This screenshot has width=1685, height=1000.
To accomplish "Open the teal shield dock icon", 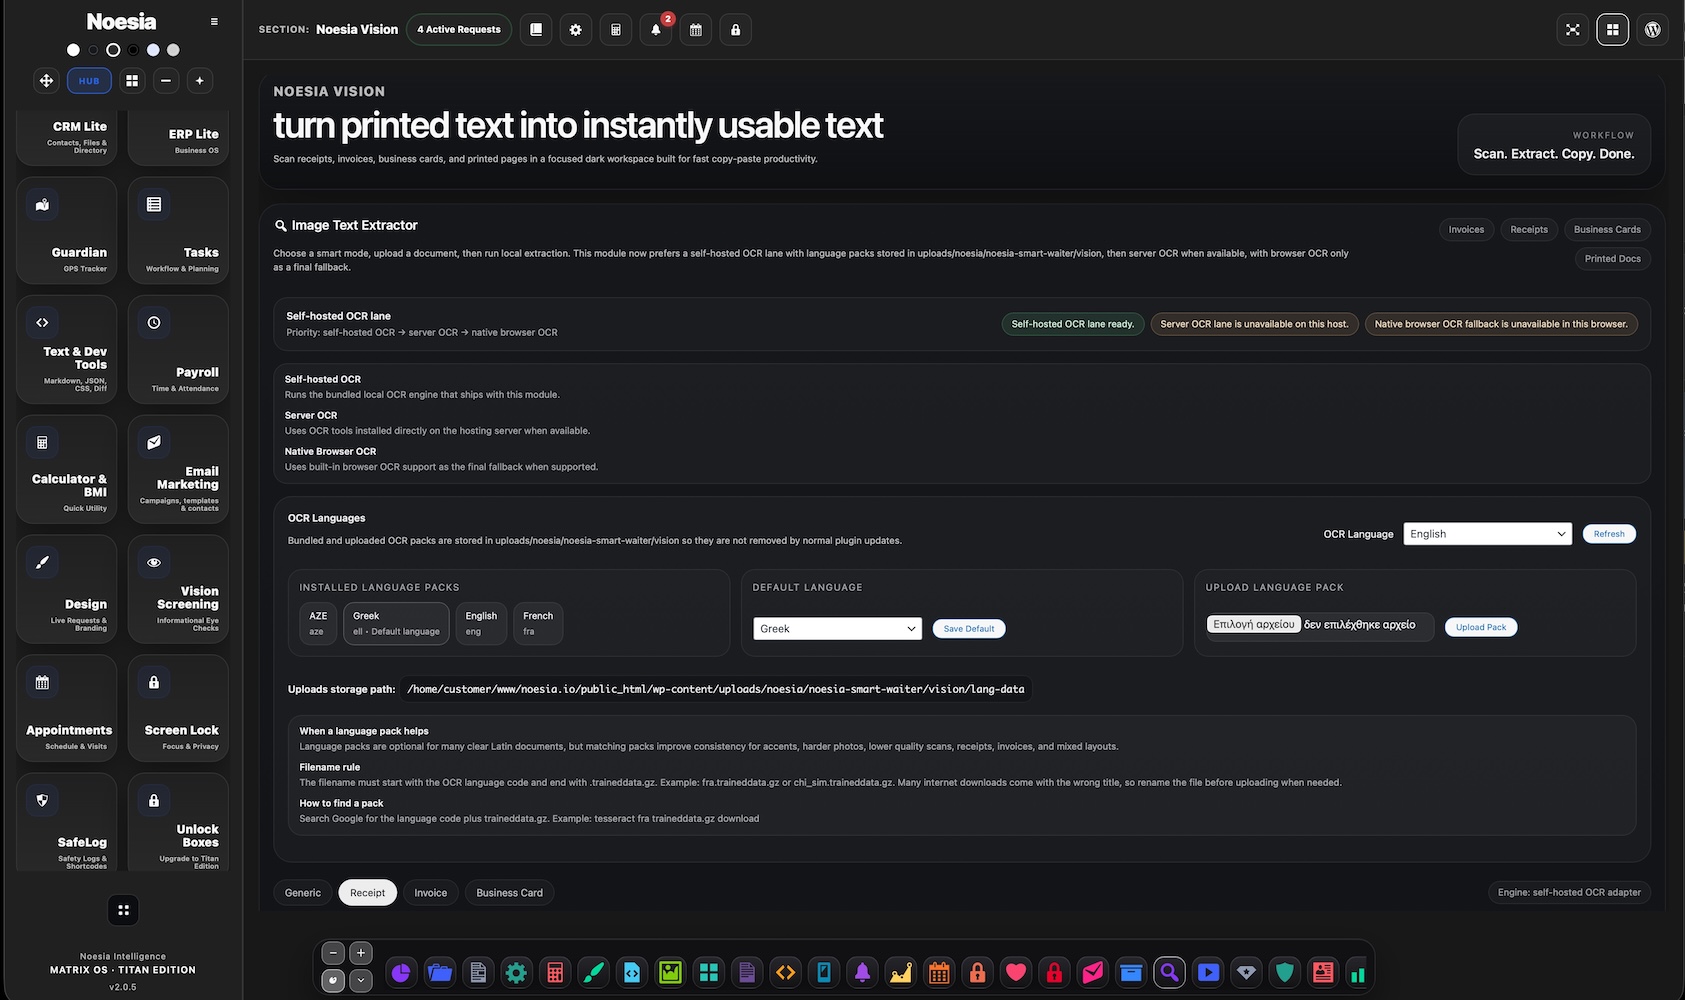I will coord(1285,972).
